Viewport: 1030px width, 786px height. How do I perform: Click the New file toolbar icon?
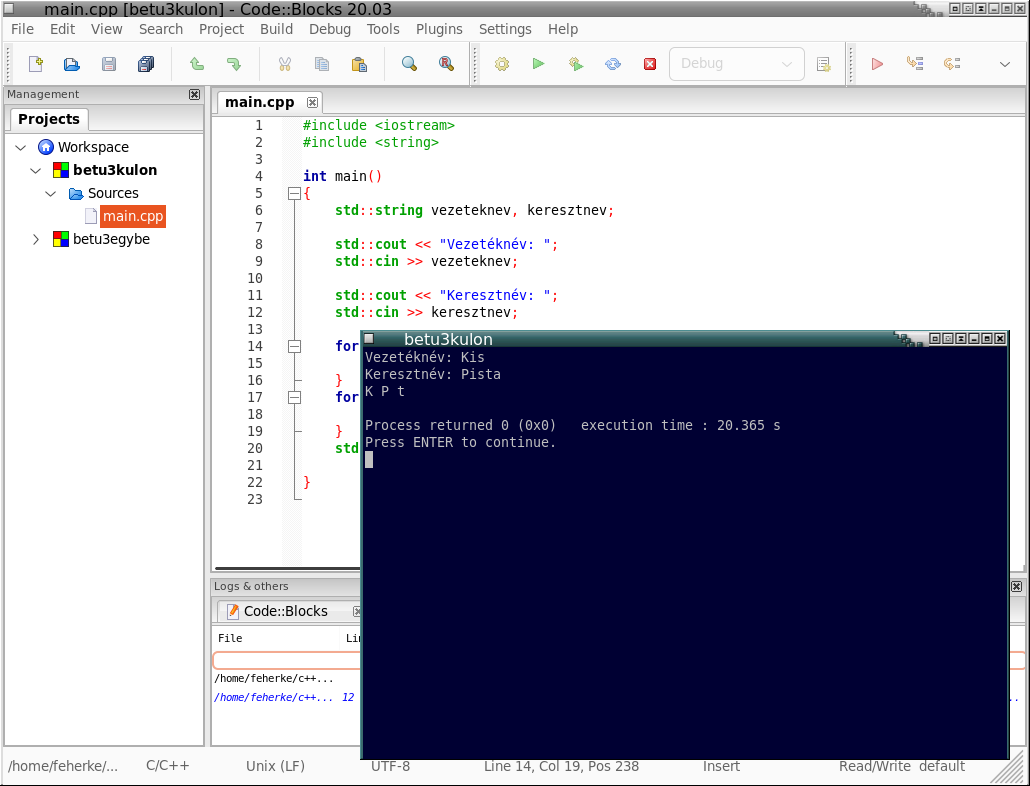pyautogui.click(x=35, y=64)
